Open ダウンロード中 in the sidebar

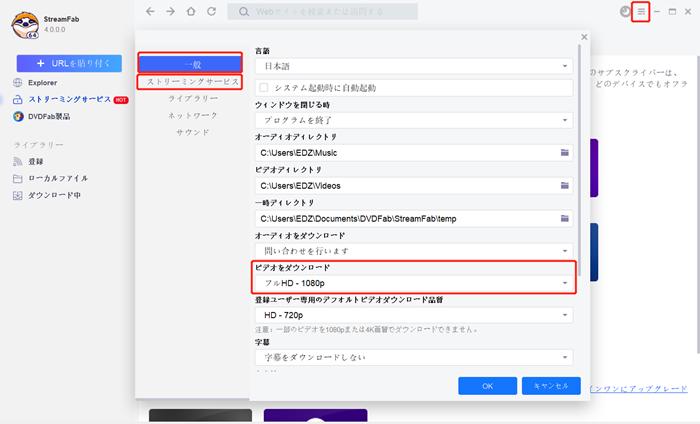(54, 195)
